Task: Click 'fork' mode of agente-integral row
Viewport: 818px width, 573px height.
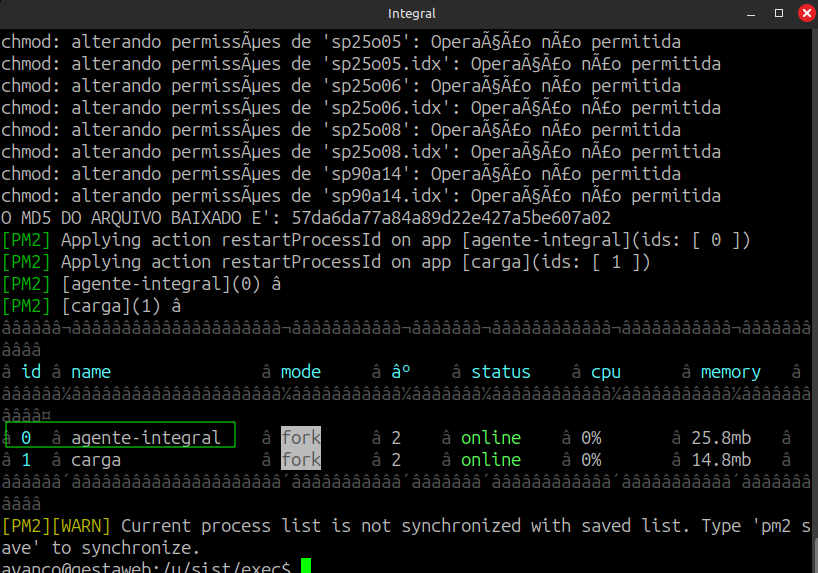Action: click(x=301, y=437)
